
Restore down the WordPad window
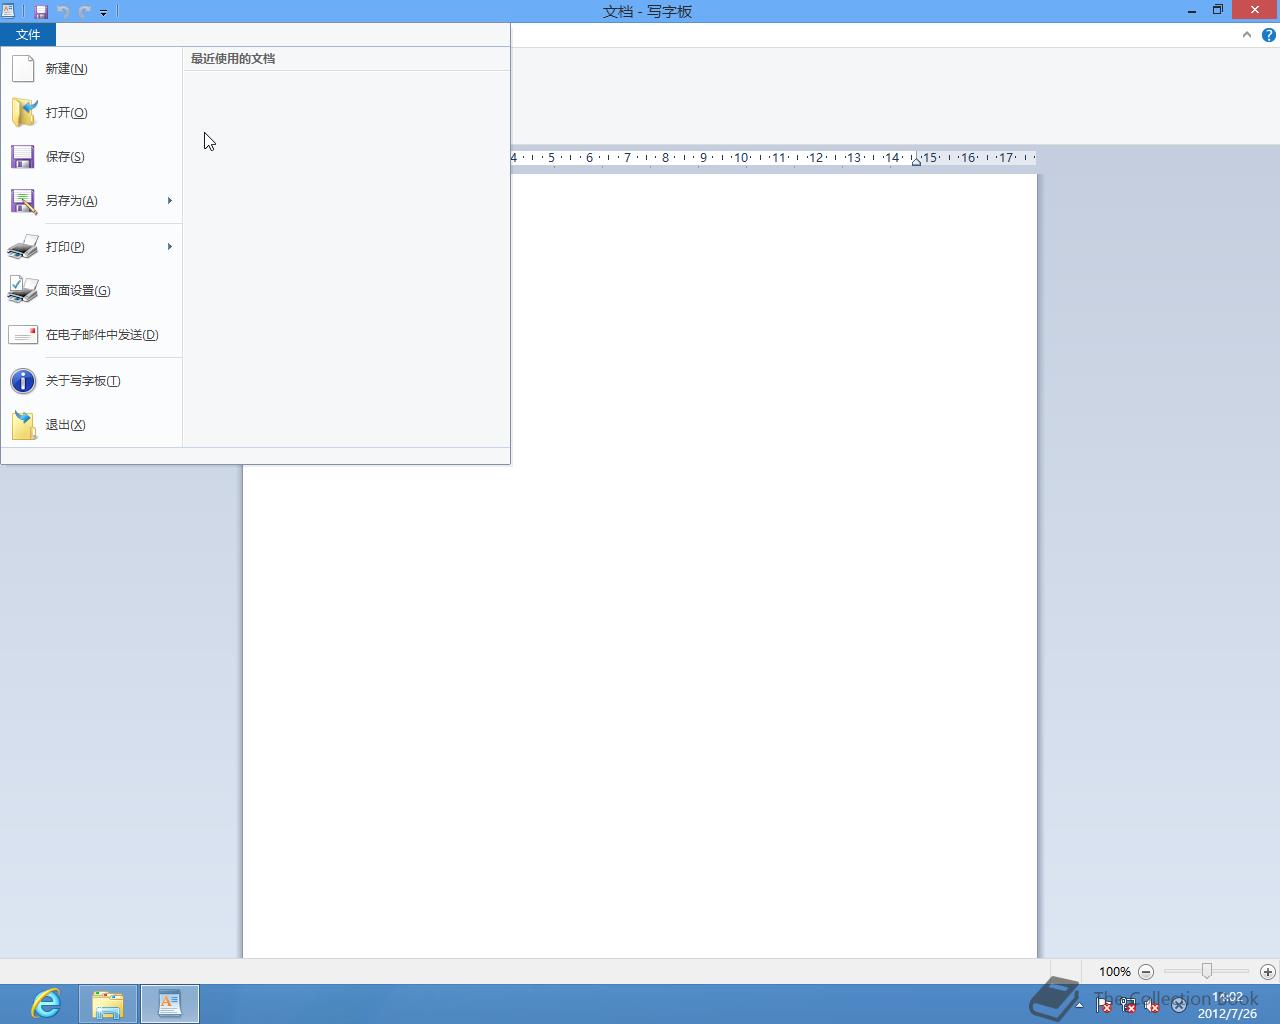(1218, 11)
